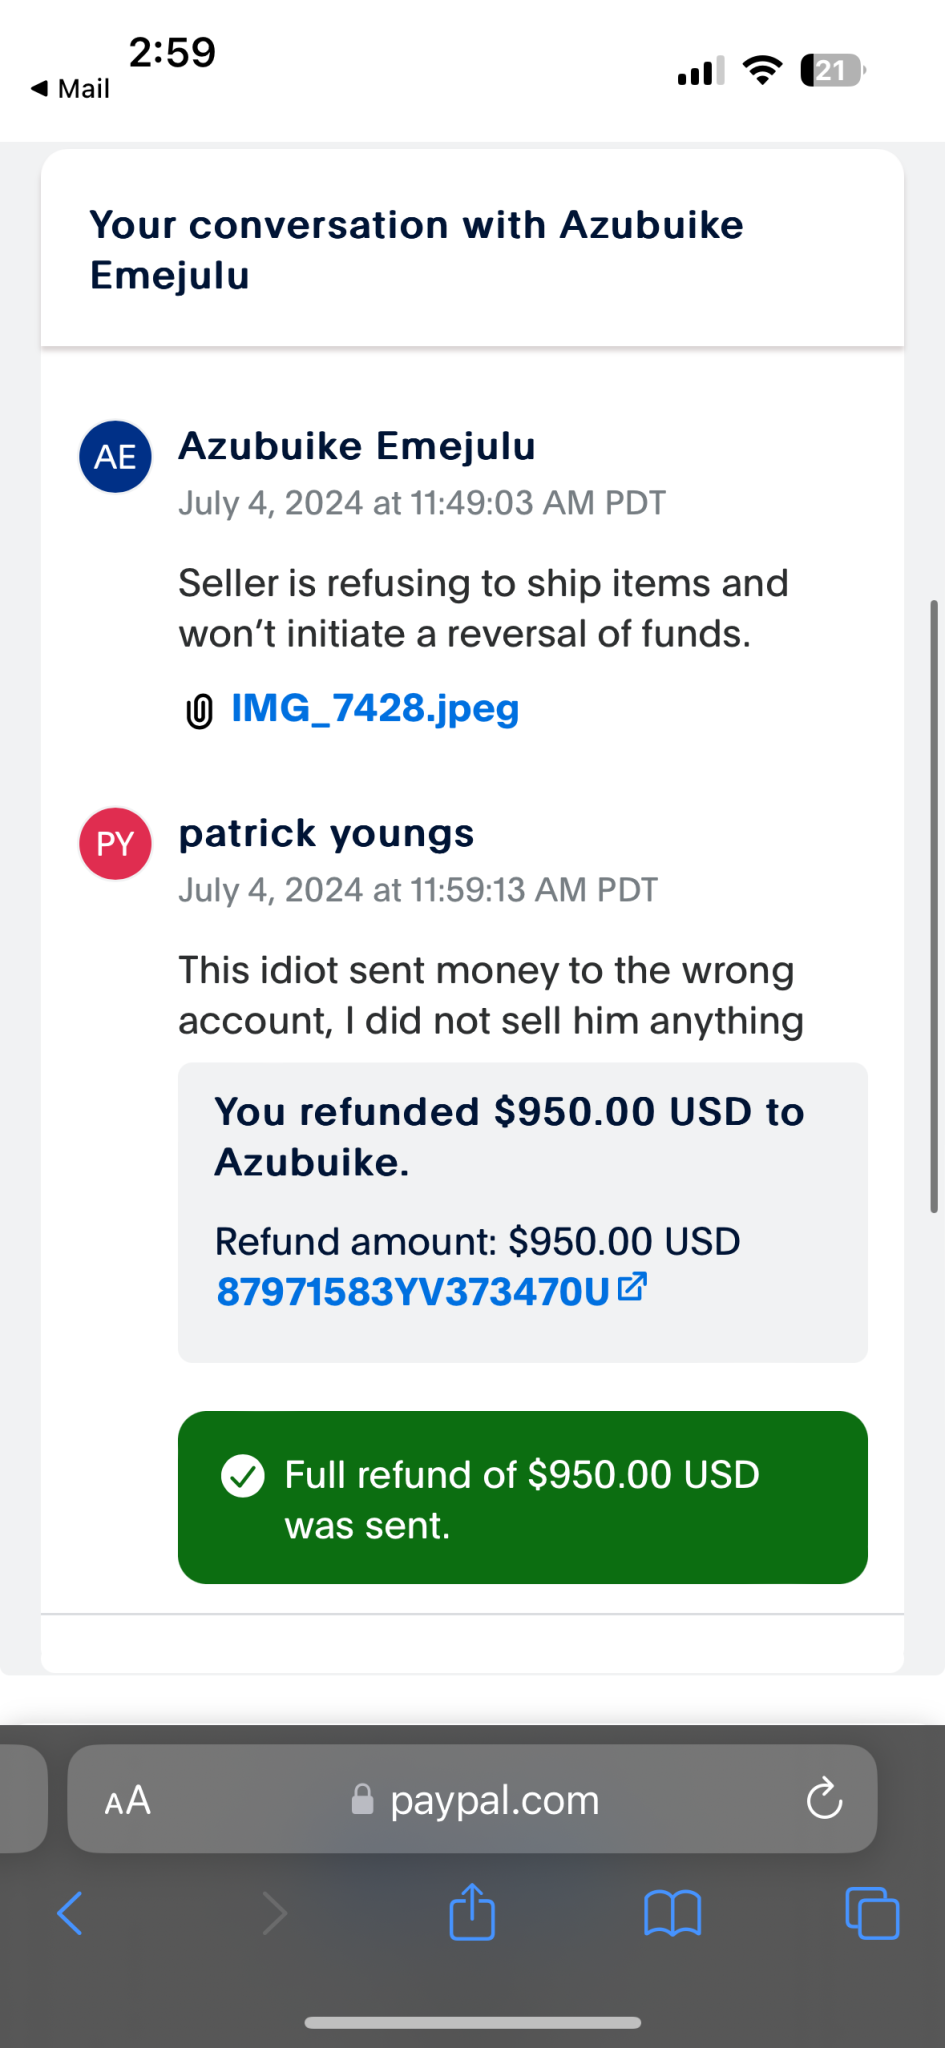This screenshot has width=945, height=2048.
Task: Tap the page scrollbar on the right
Action: coord(934,905)
